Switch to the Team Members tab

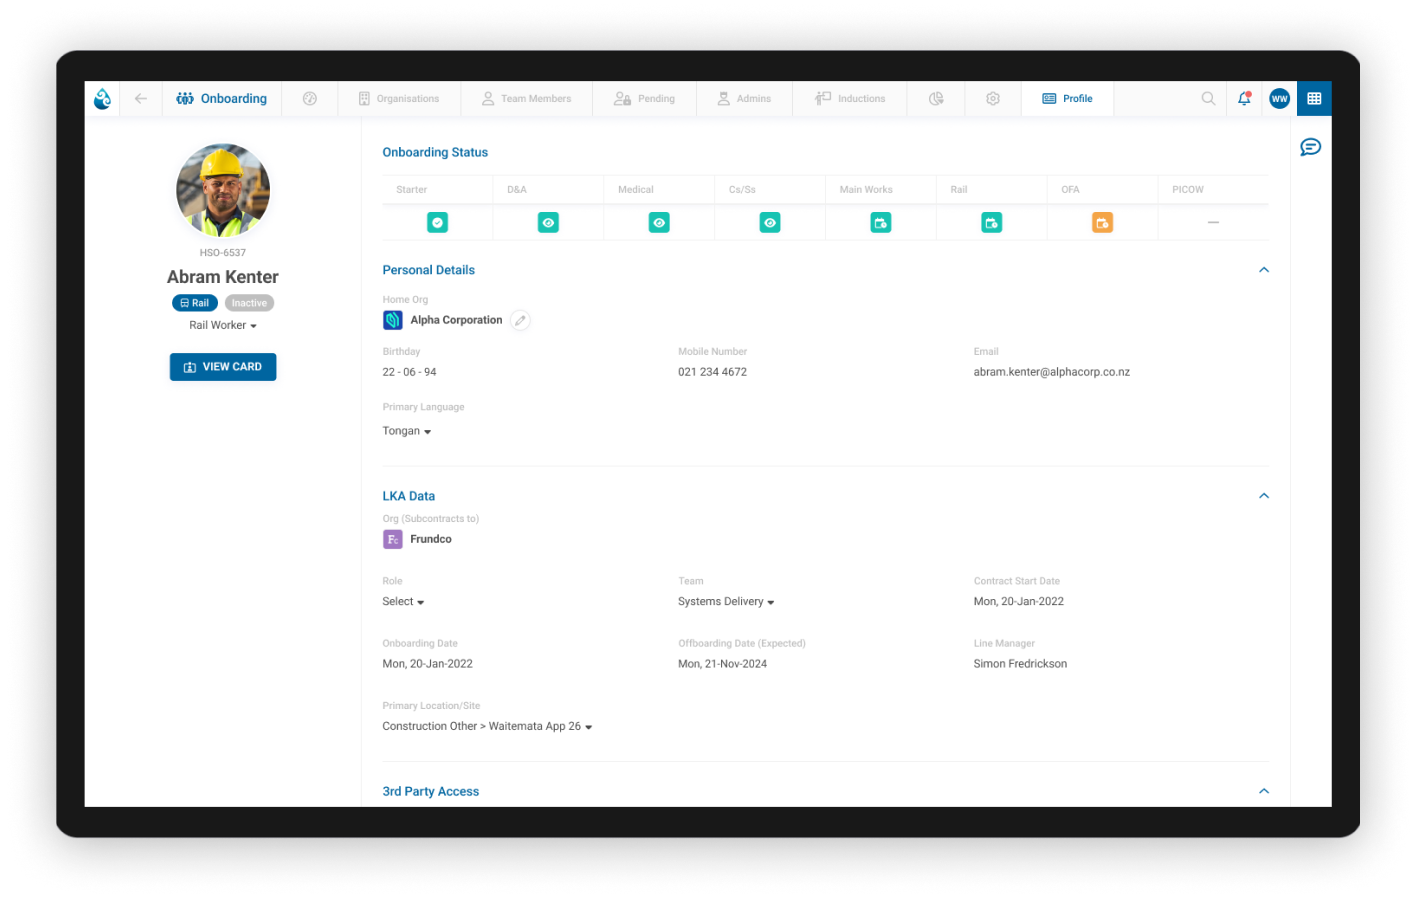tap(526, 99)
